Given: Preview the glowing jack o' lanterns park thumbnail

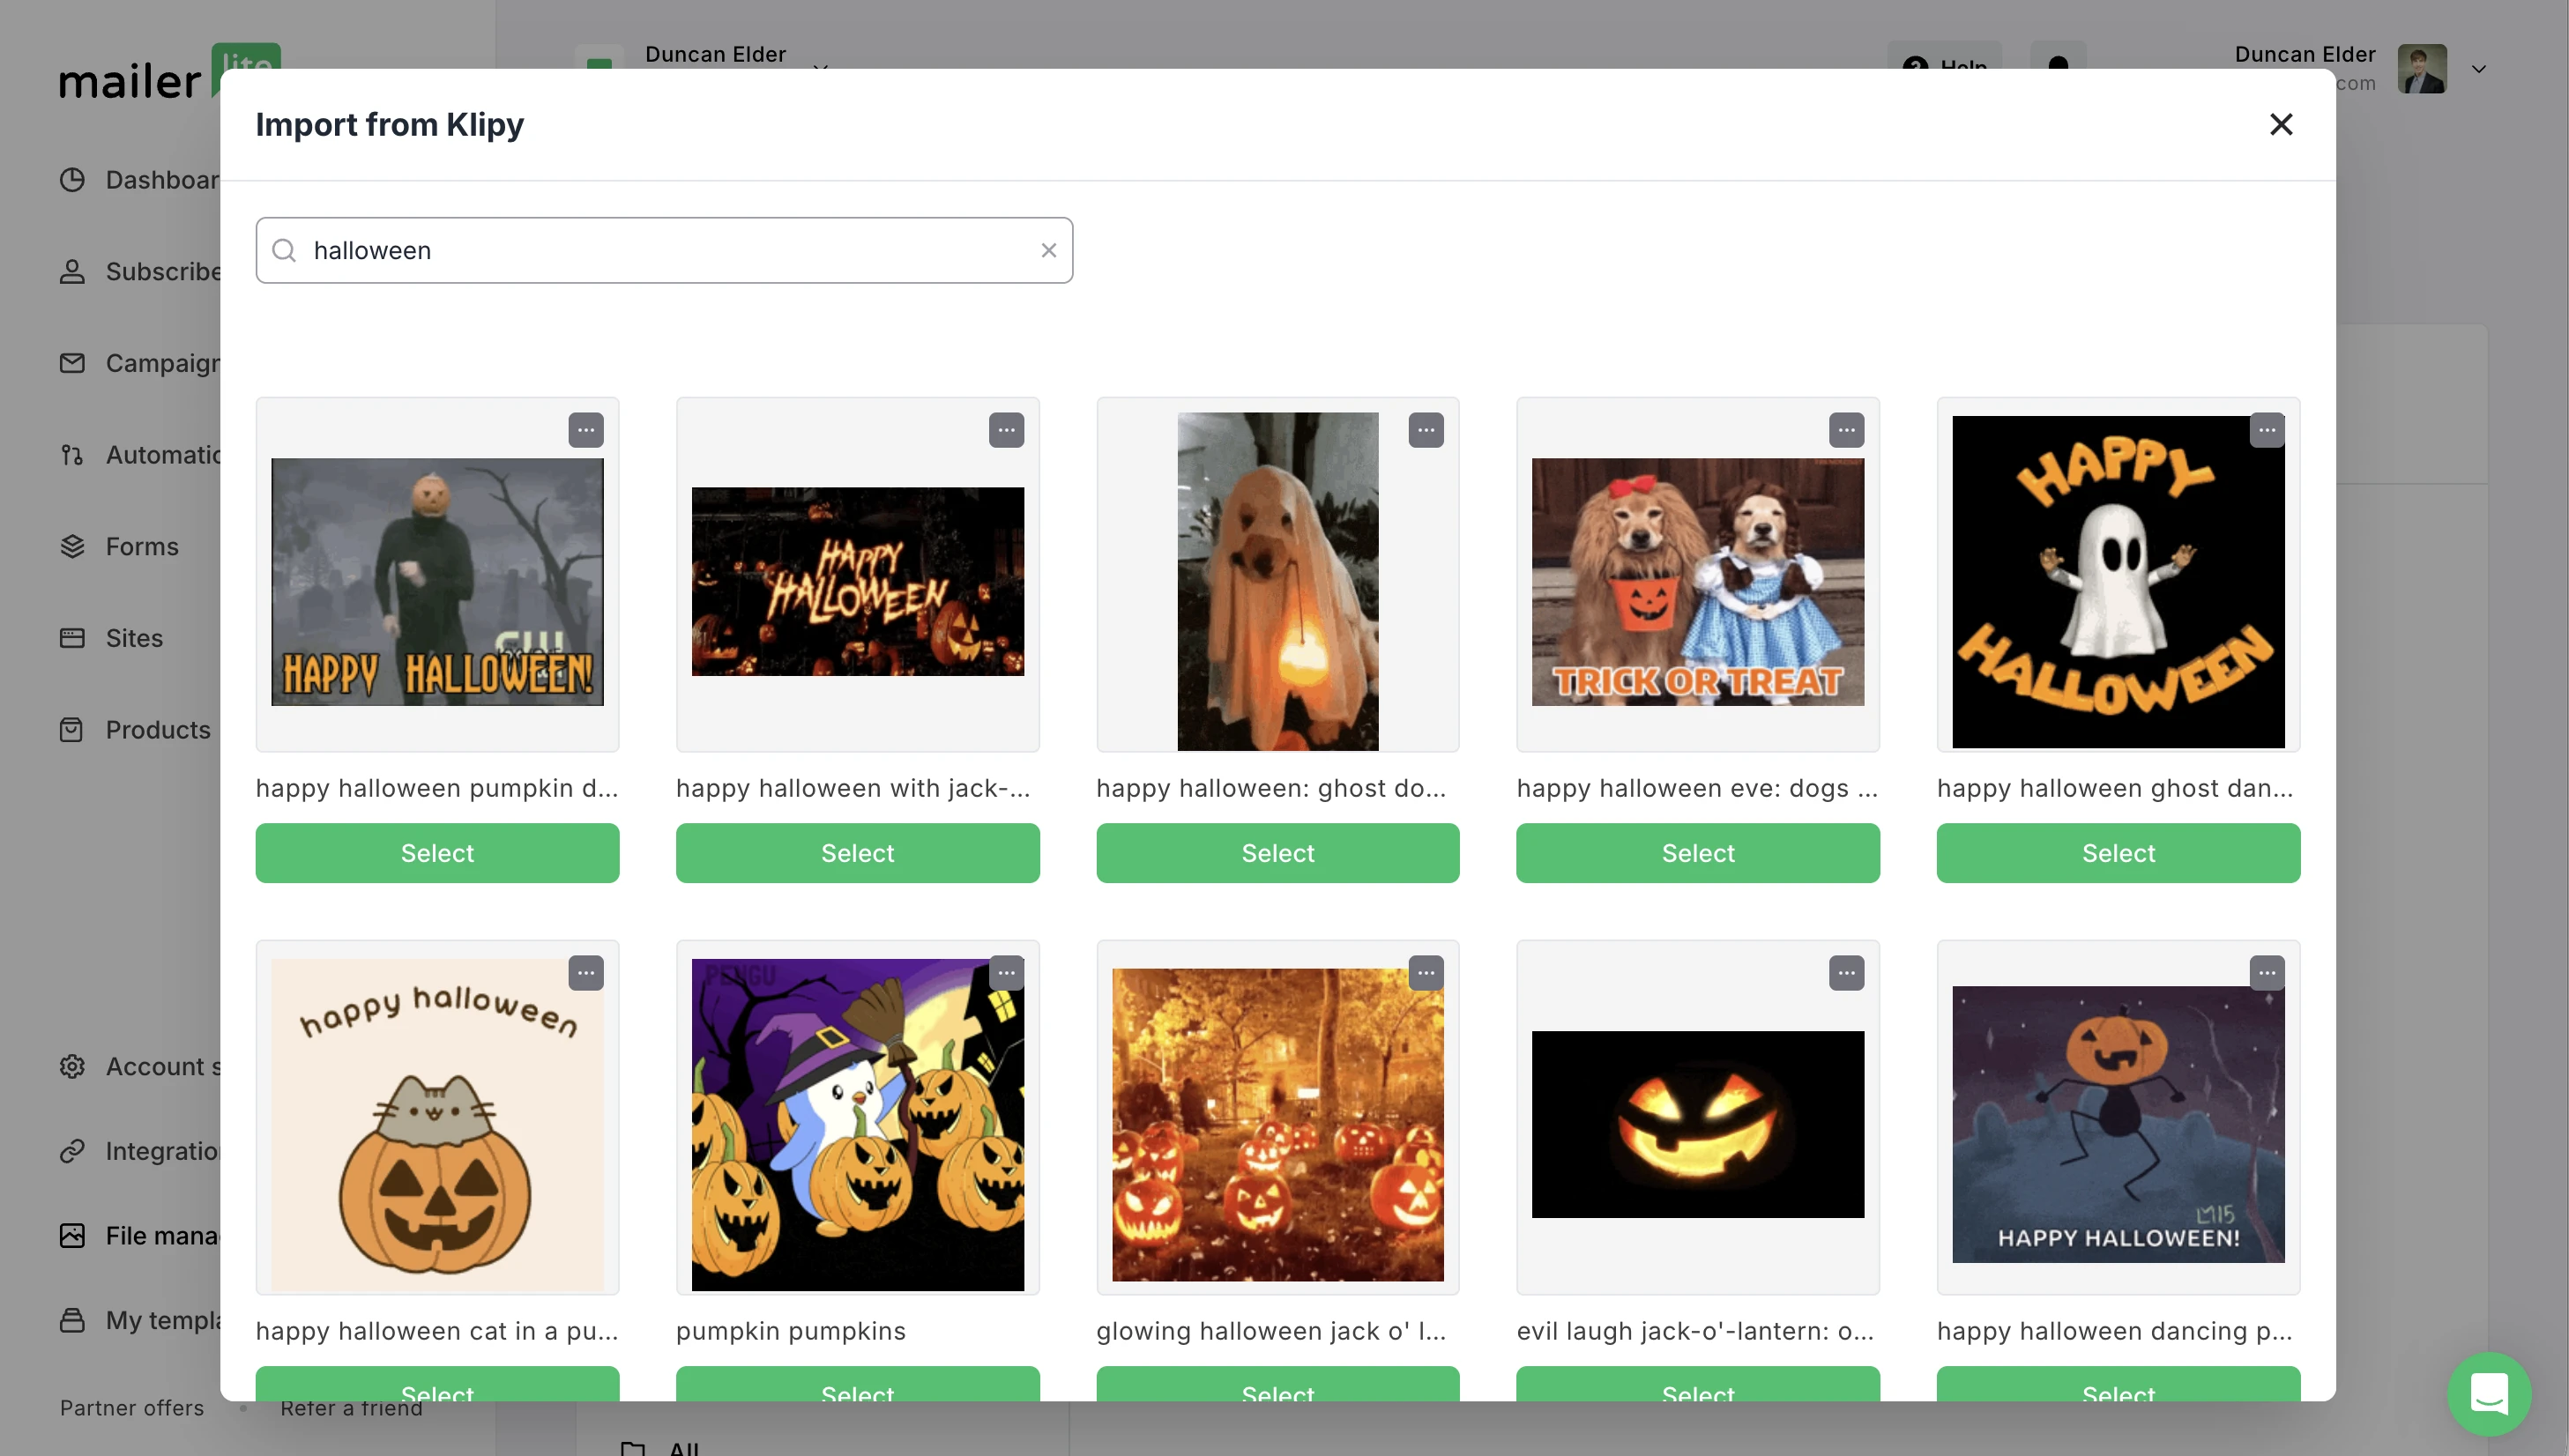Looking at the screenshot, I should coord(1277,1125).
